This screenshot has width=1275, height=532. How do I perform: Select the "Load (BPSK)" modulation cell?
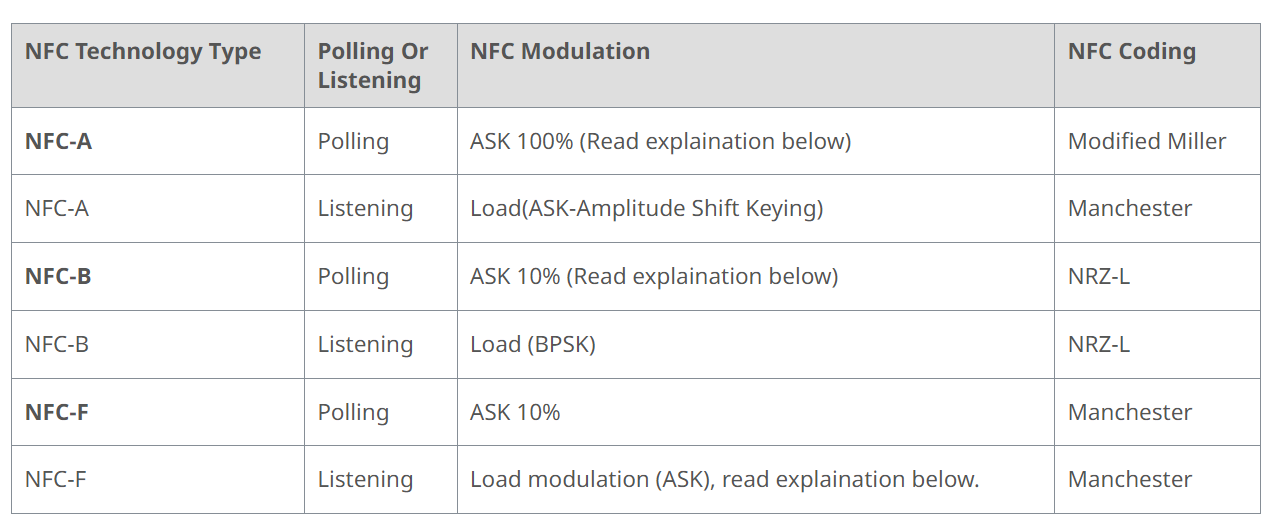(x=533, y=345)
